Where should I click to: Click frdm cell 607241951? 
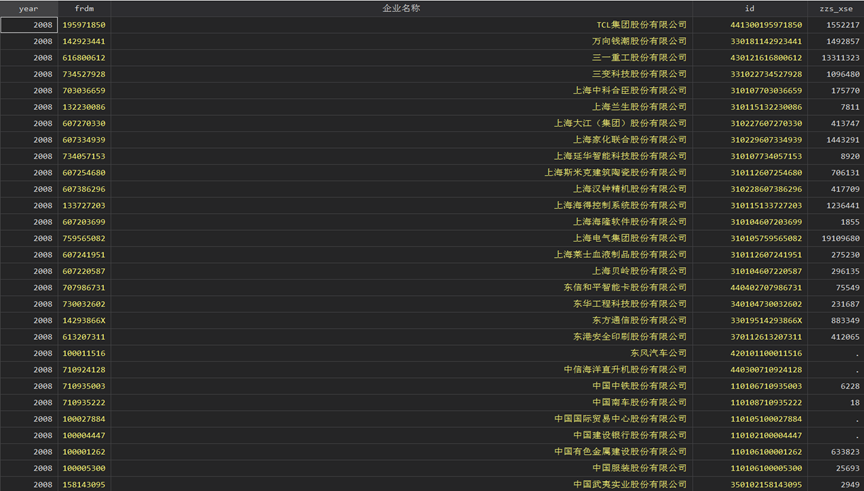tap(84, 255)
